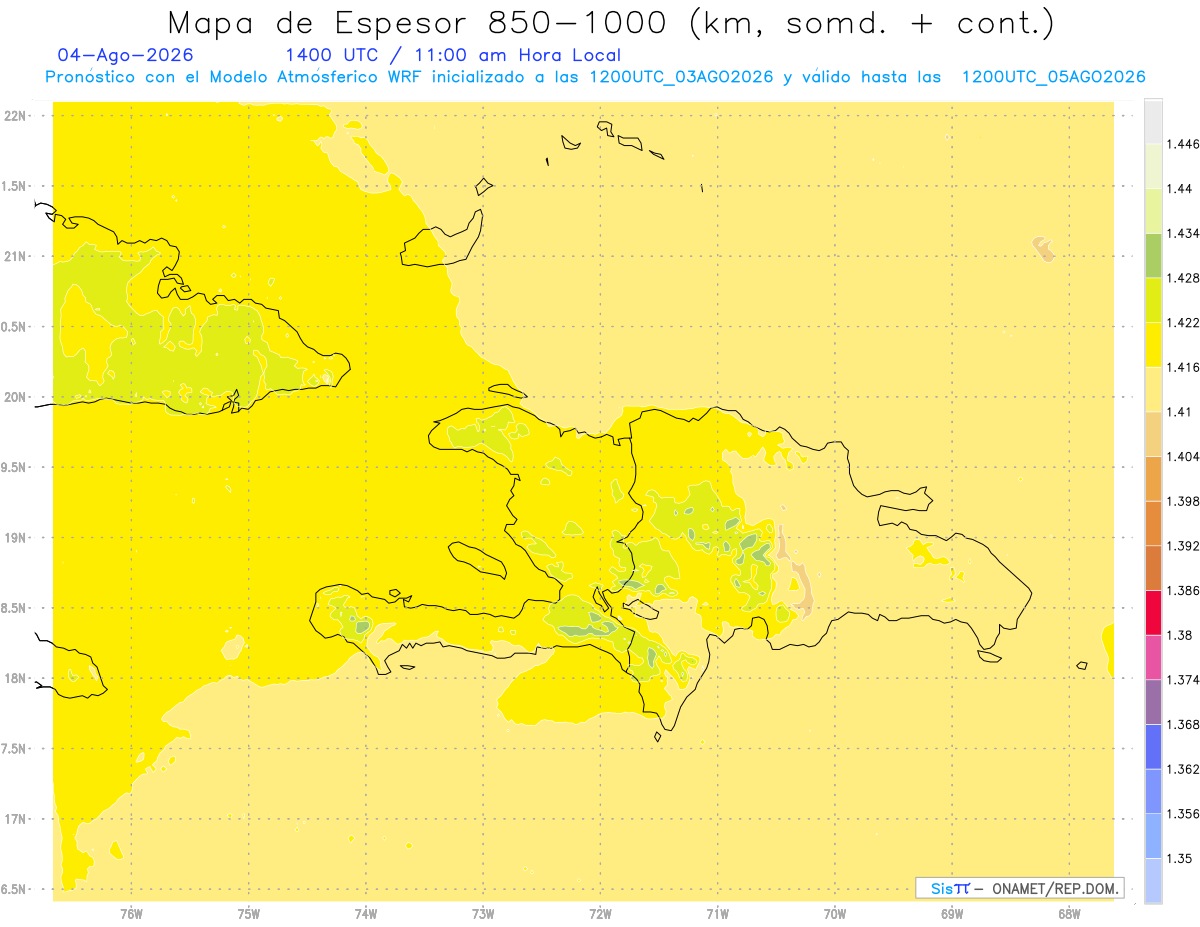Click the legend value '1.446'
Screen dimensions: 1200x927
1185,144
